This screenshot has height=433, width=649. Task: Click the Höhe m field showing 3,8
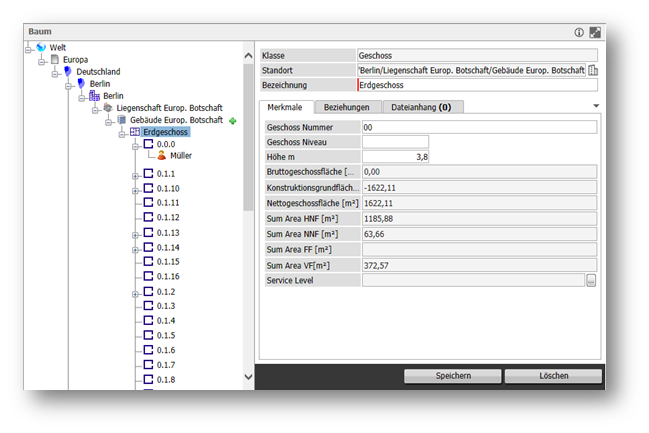coord(395,157)
